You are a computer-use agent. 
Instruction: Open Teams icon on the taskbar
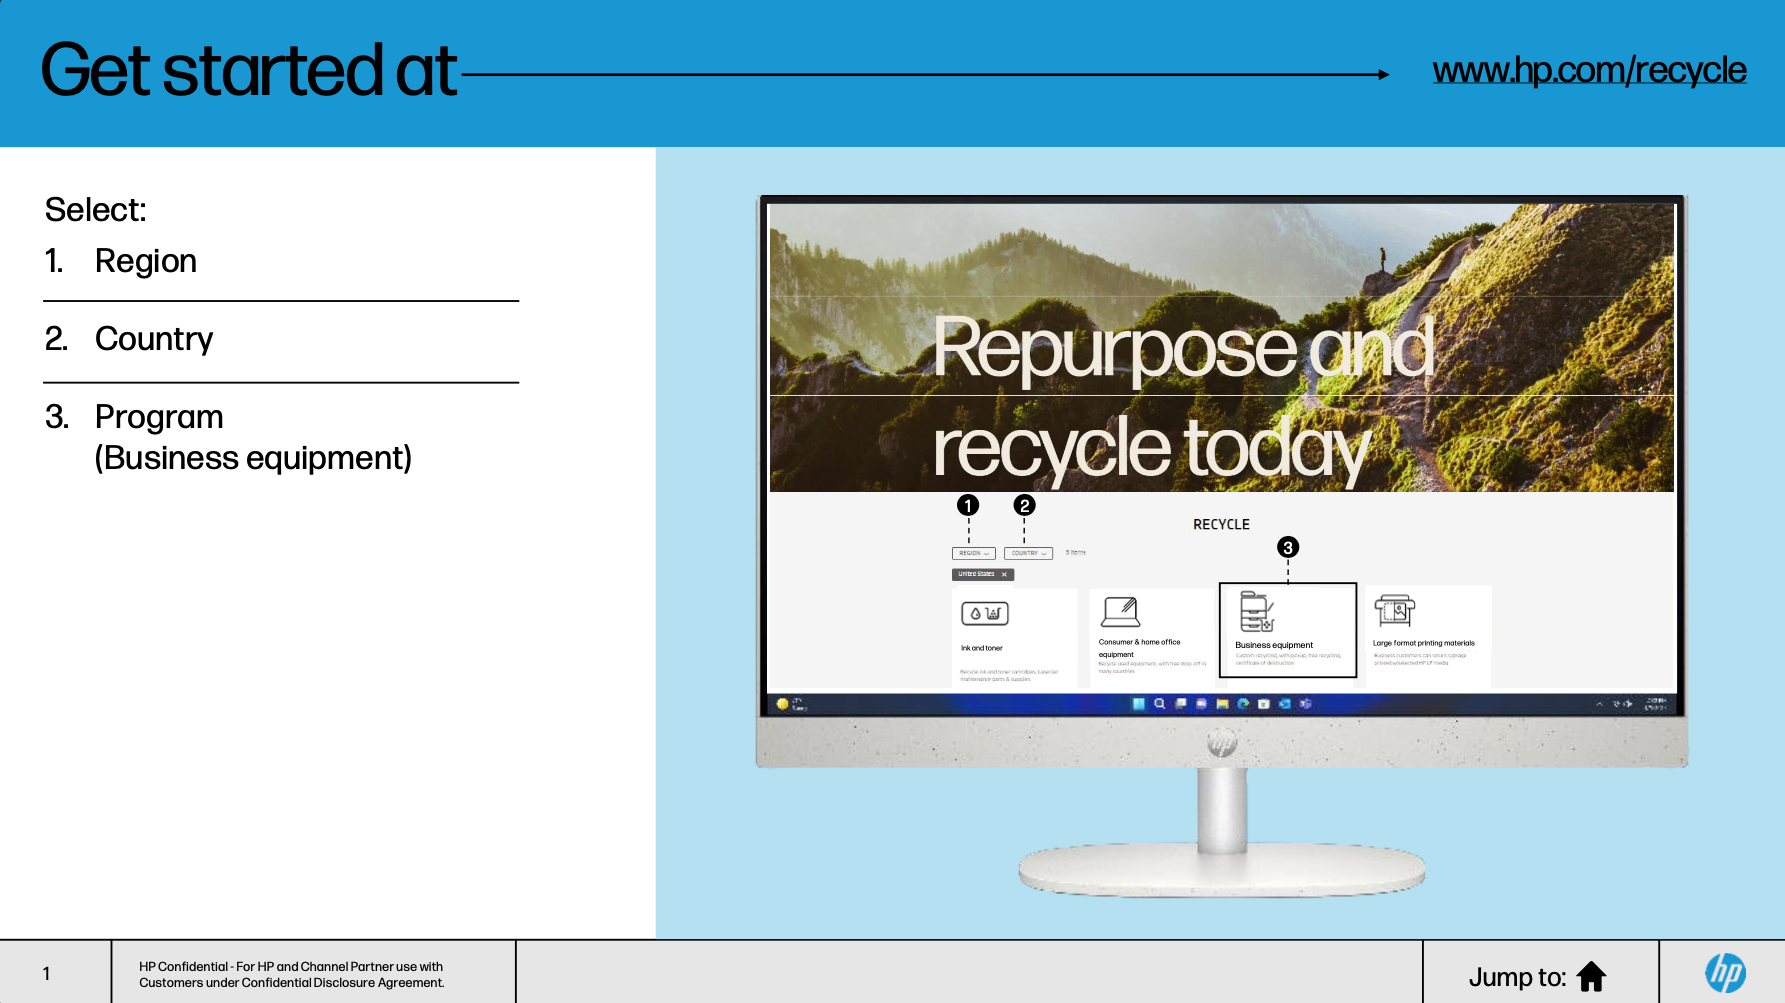[x=1306, y=704]
